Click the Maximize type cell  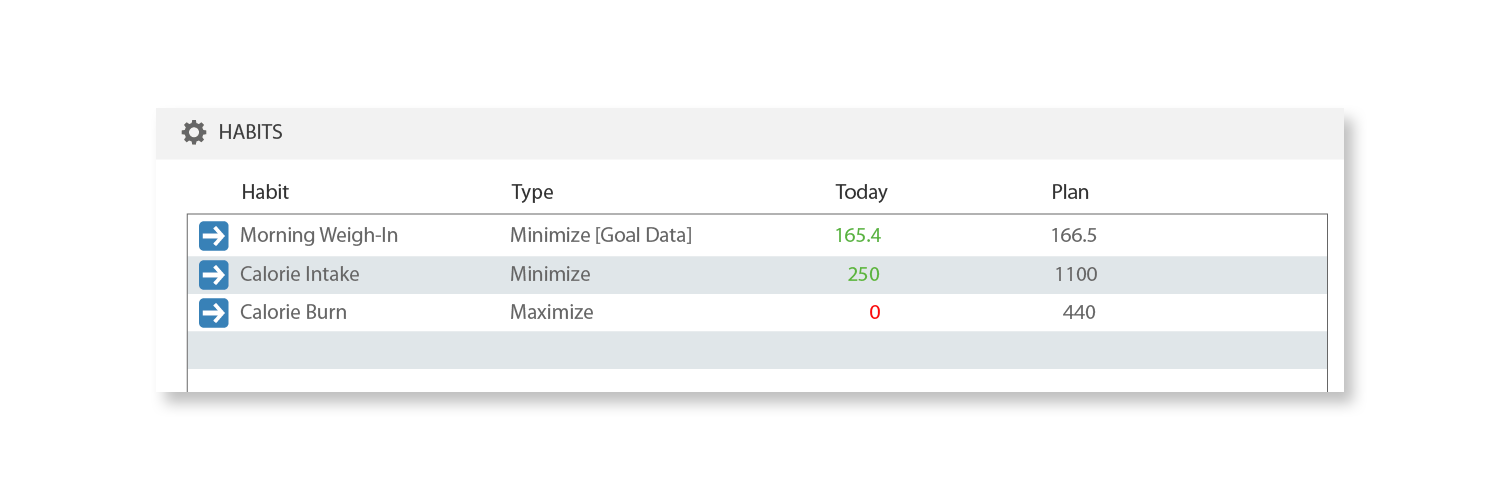[552, 312]
